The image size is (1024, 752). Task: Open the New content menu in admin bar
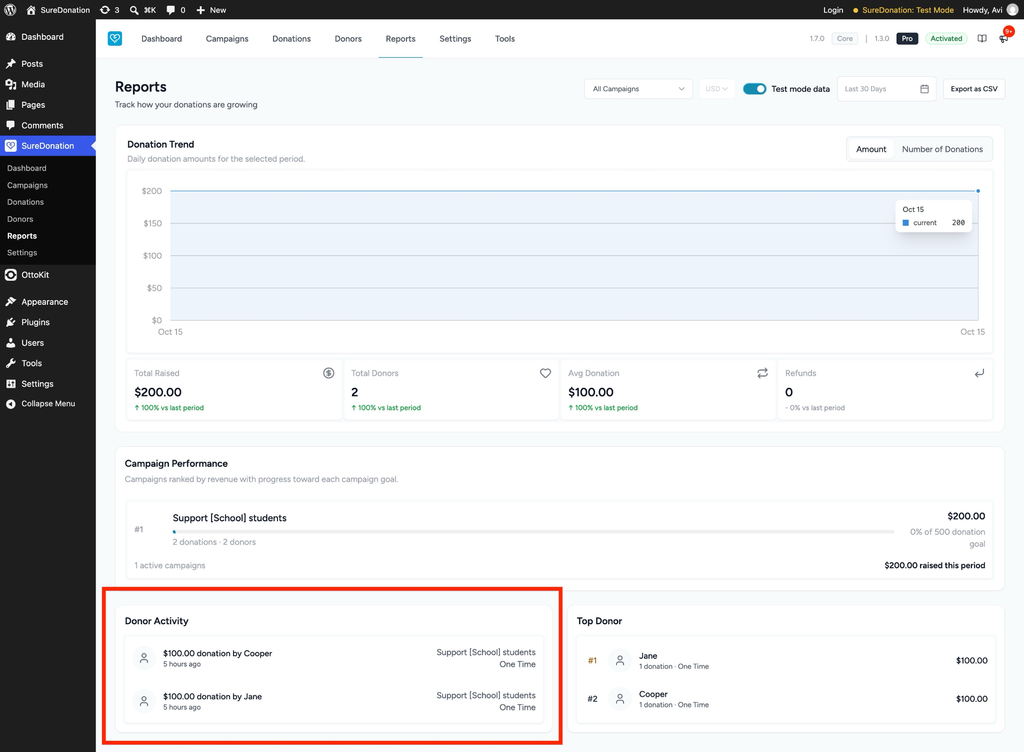pyautogui.click(x=211, y=10)
